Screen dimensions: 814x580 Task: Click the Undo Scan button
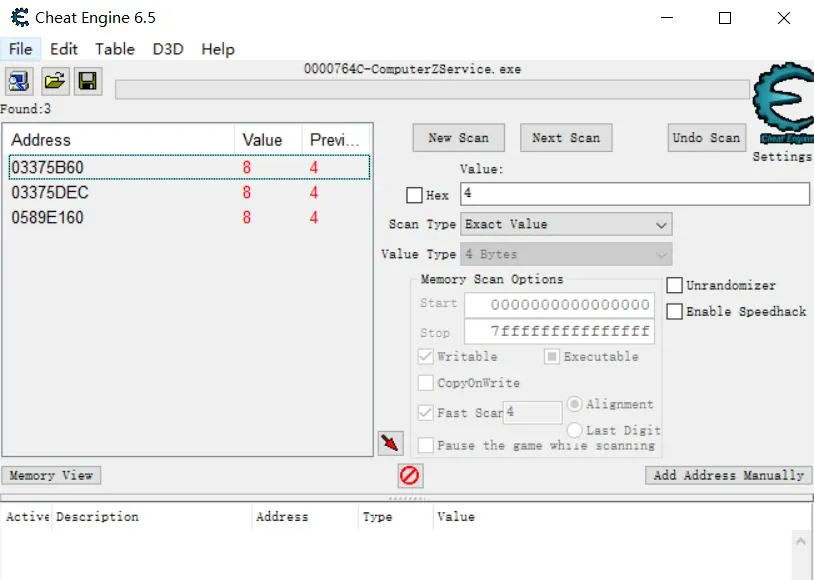[x=707, y=138]
